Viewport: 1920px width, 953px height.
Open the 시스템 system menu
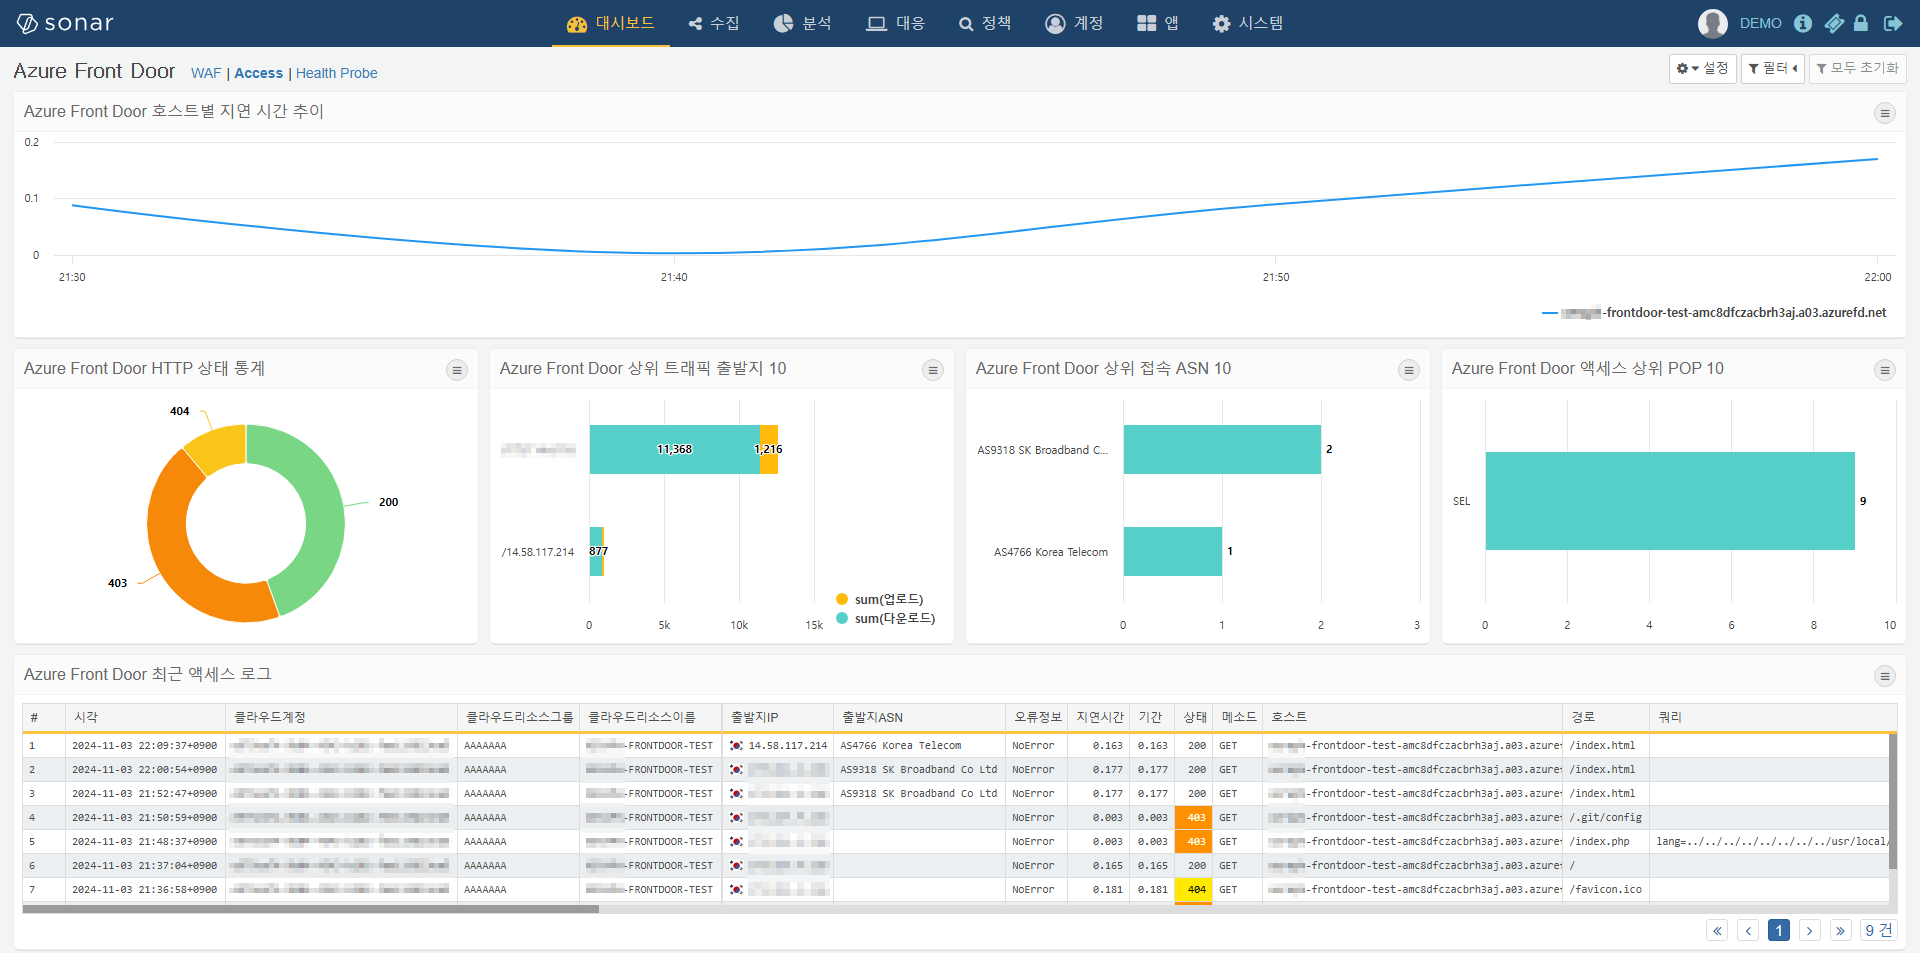pos(1248,23)
